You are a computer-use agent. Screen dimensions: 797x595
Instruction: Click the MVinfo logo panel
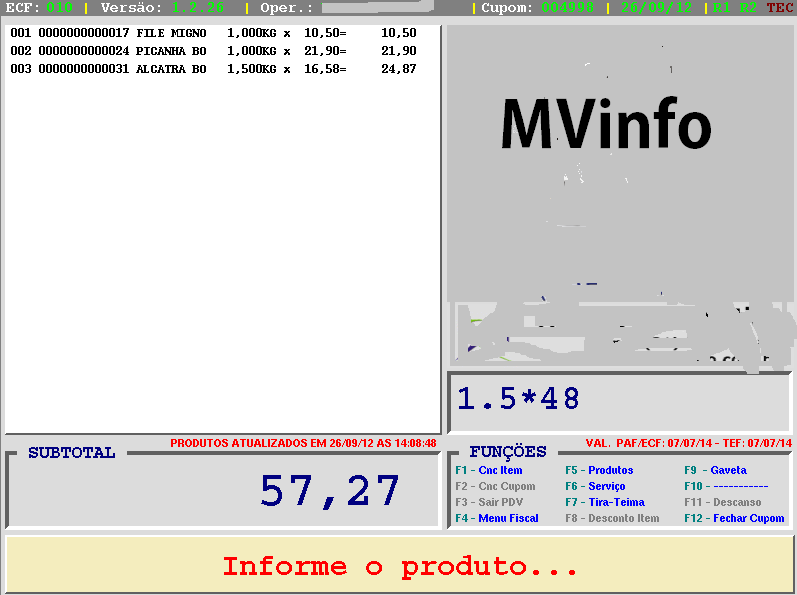pos(619,196)
